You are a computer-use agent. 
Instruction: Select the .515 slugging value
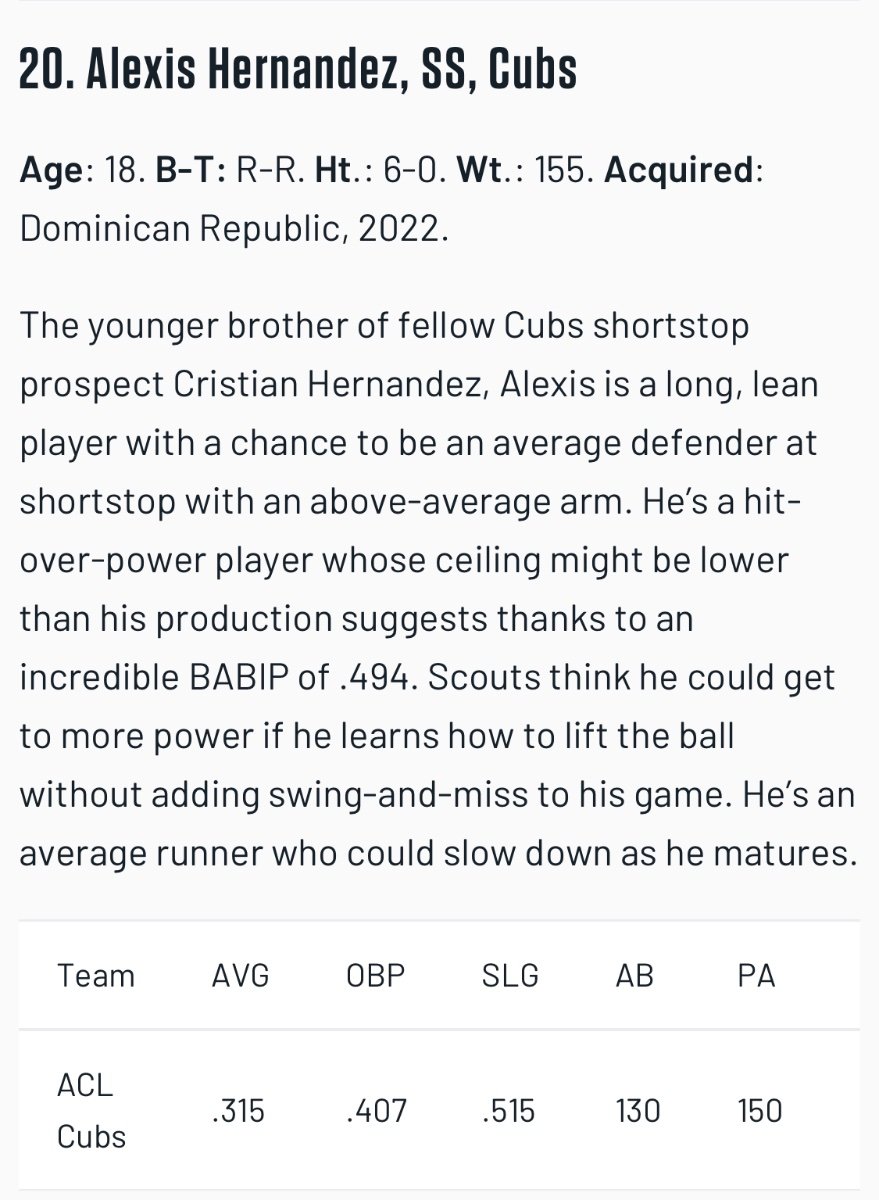coord(510,1111)
